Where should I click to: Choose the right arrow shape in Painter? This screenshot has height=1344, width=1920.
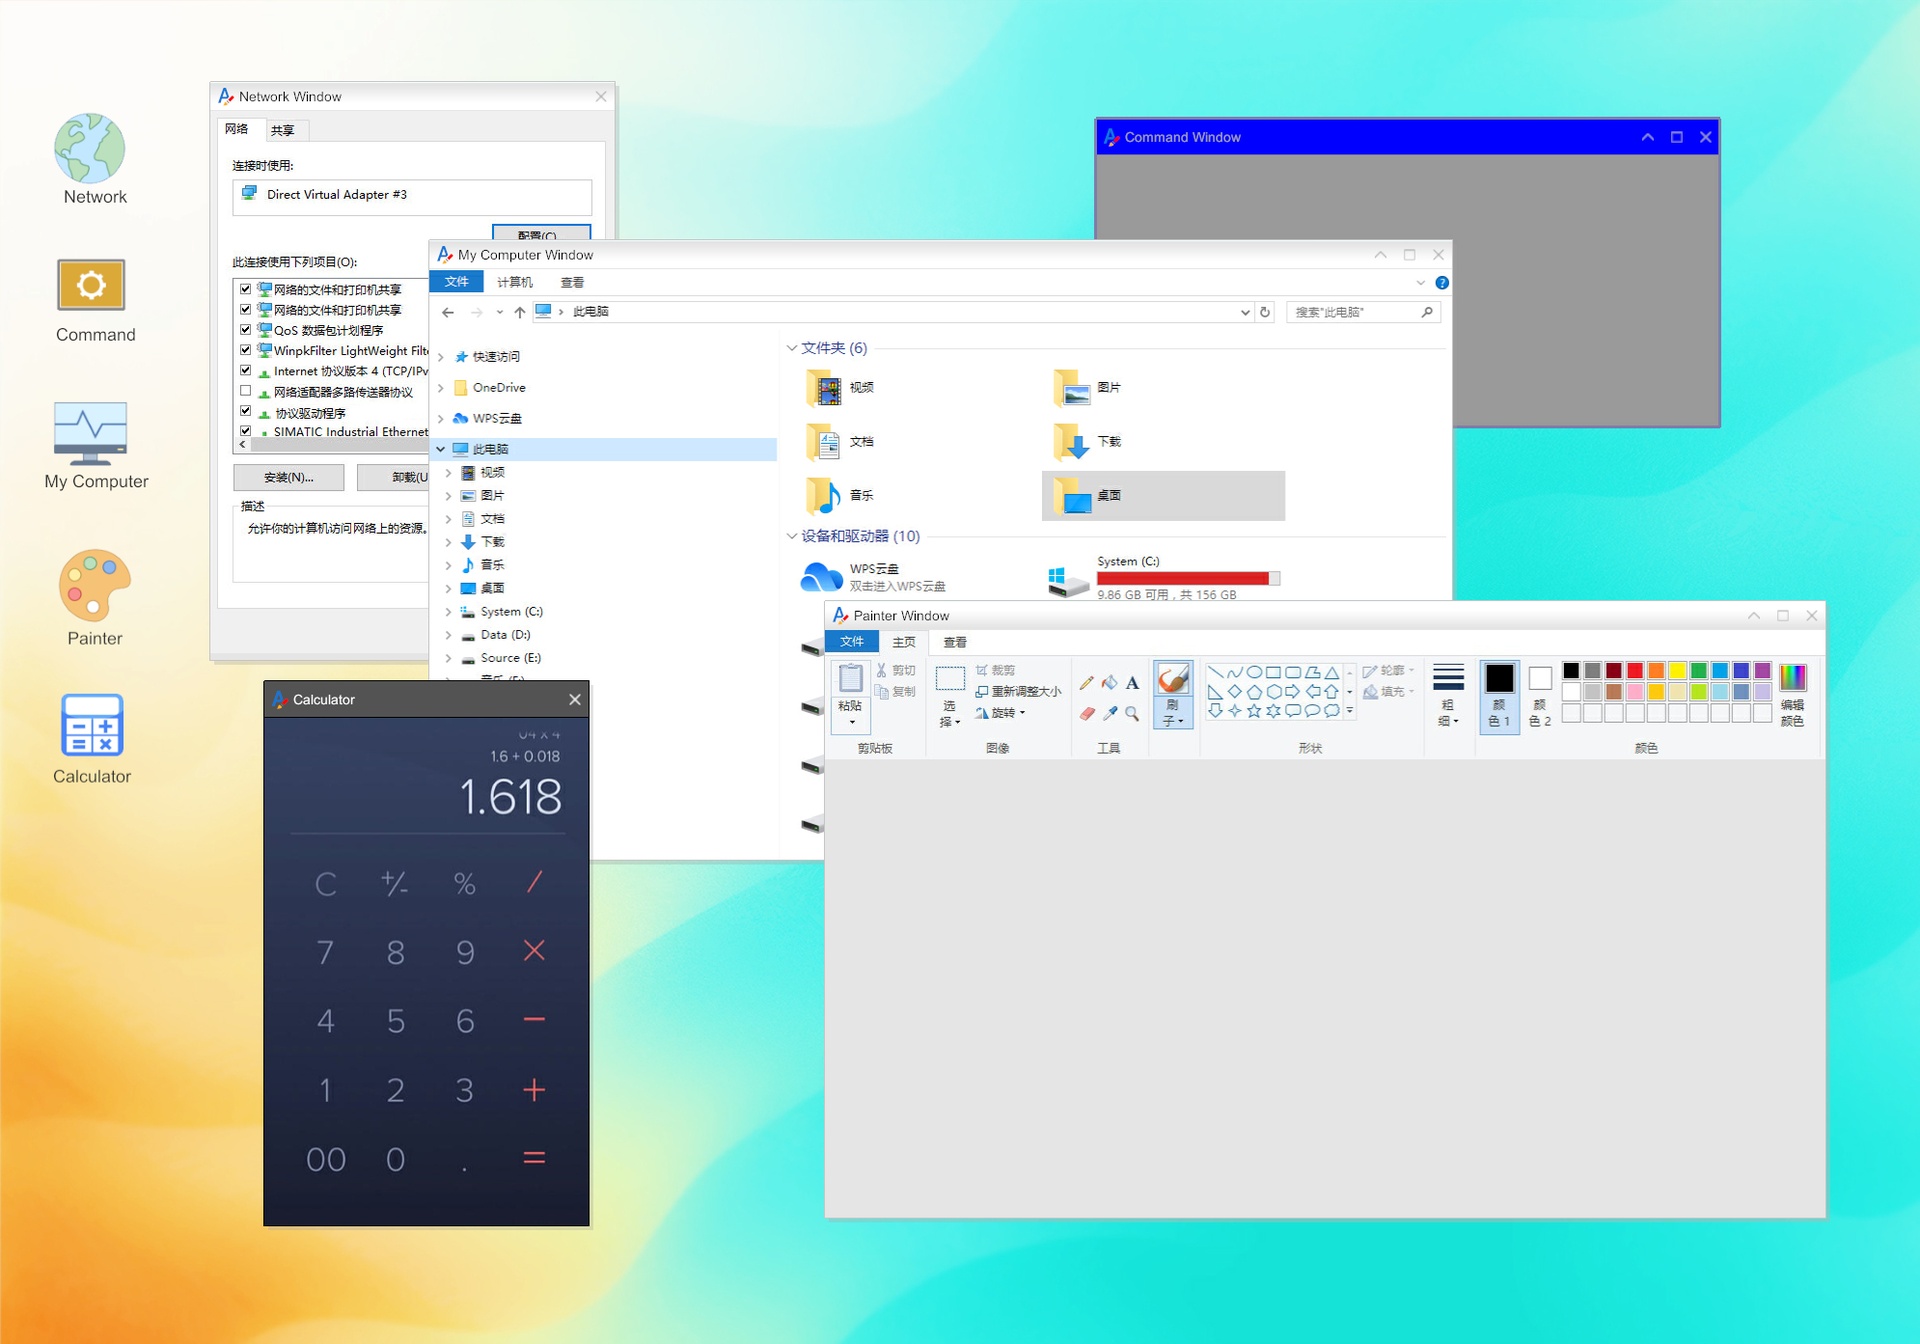(1293, 691)
